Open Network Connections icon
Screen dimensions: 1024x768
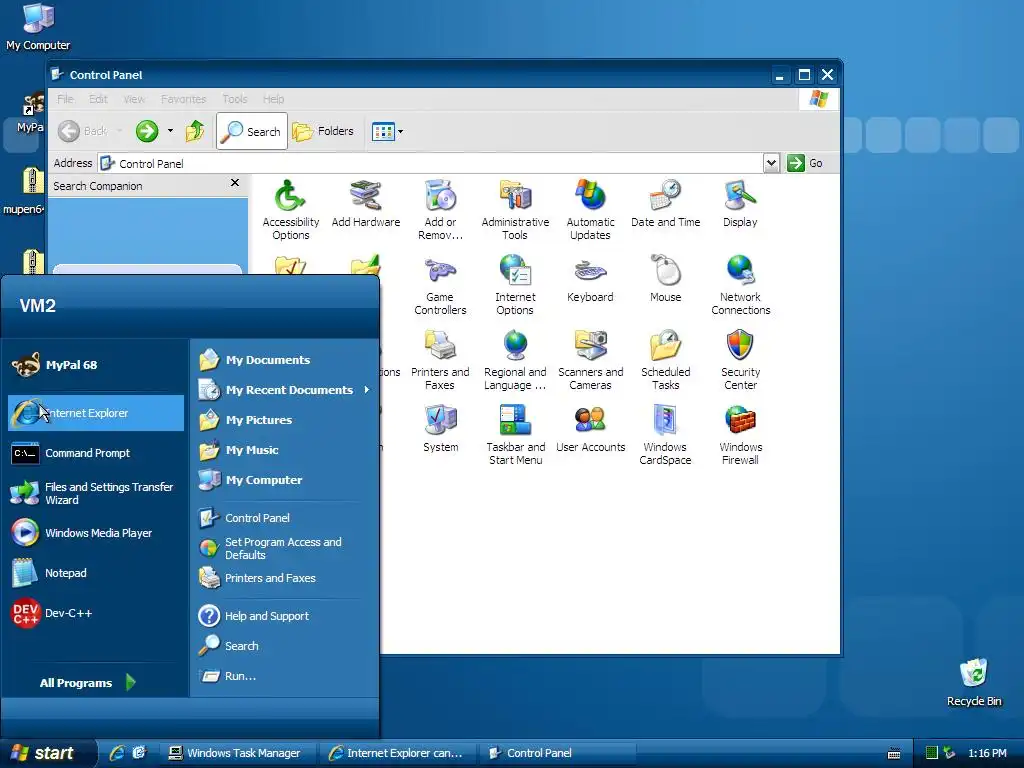click(741, 285)
